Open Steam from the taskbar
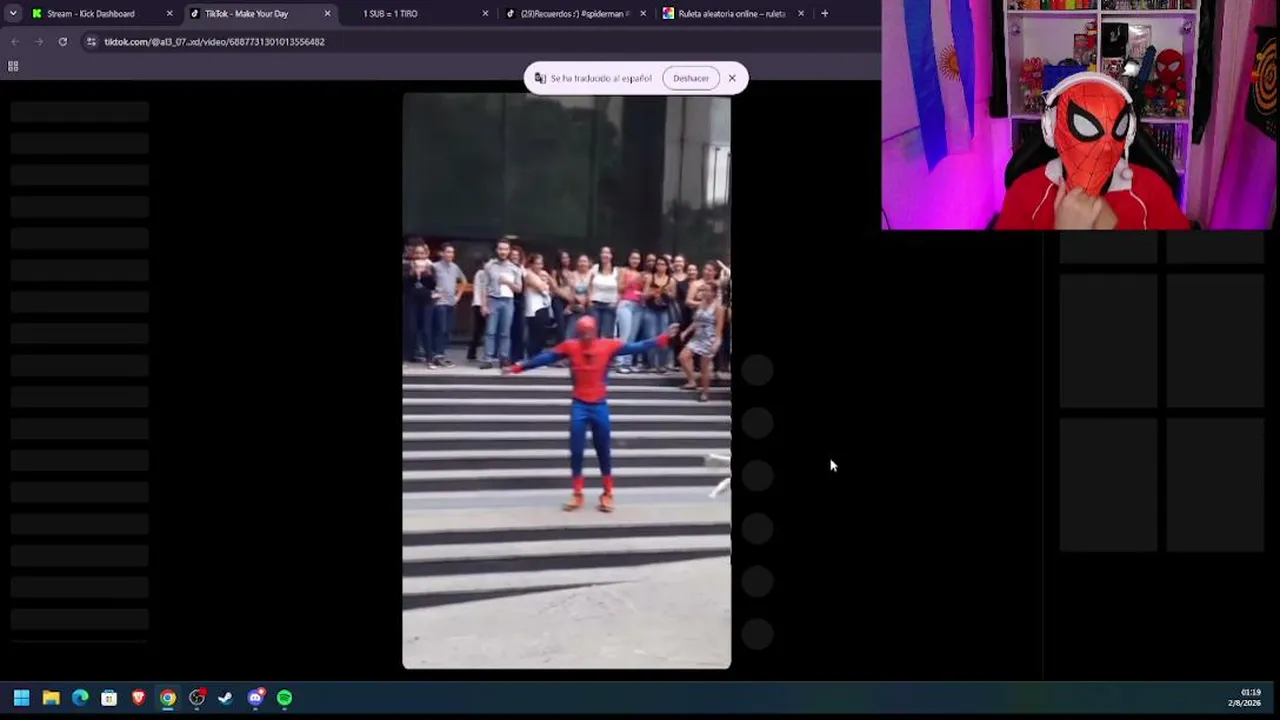The height and width of the screenshot is (720, 1280). click(x=226, y=698)
